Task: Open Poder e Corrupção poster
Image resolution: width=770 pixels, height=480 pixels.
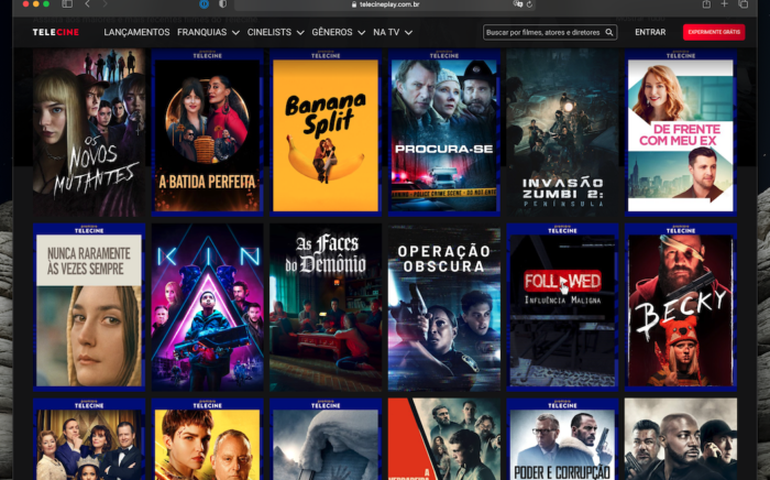Action: tap(562, 439)
